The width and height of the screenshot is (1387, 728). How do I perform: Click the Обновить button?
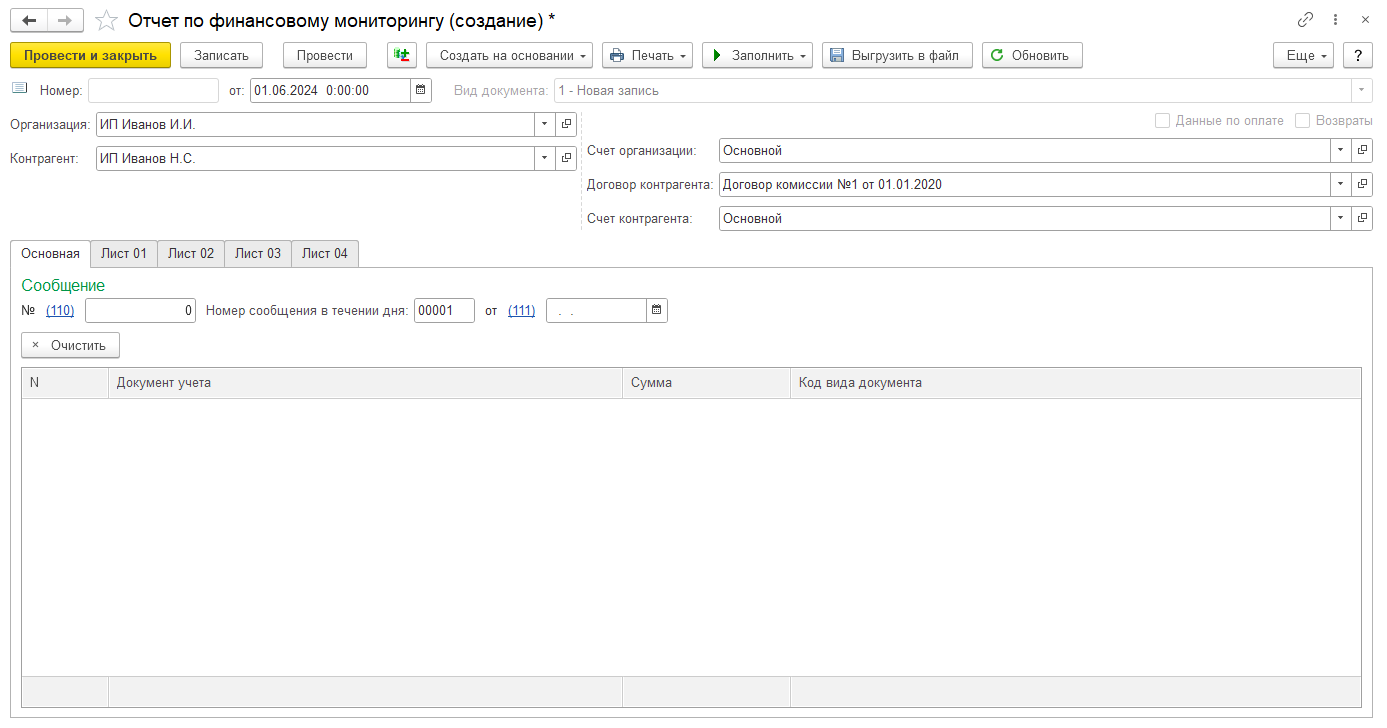[1032, 55]
